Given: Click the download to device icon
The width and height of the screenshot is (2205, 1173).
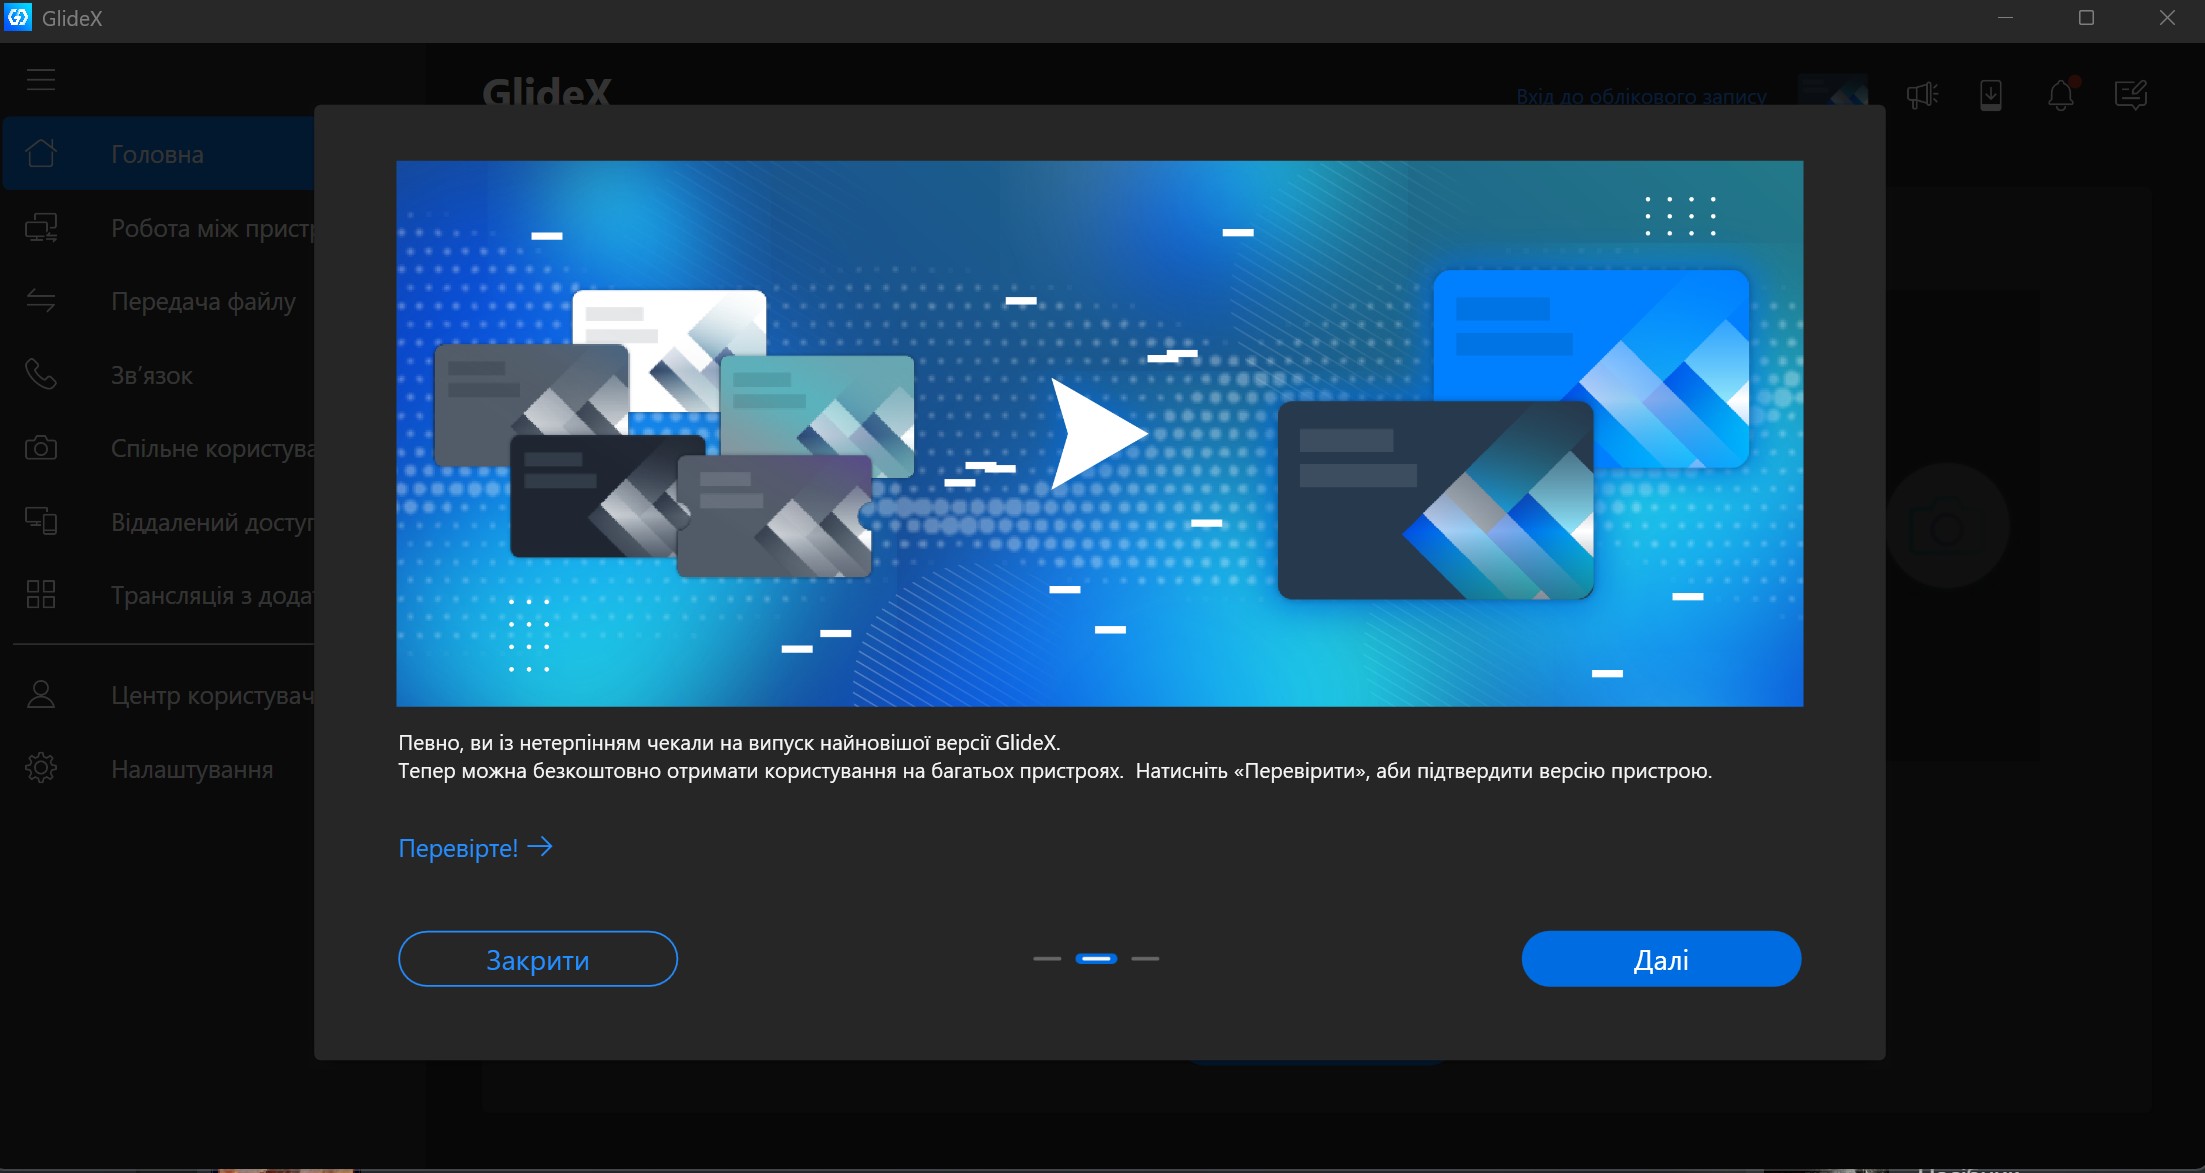Looking at the screenshot, I should click(x=1991, y=95).
